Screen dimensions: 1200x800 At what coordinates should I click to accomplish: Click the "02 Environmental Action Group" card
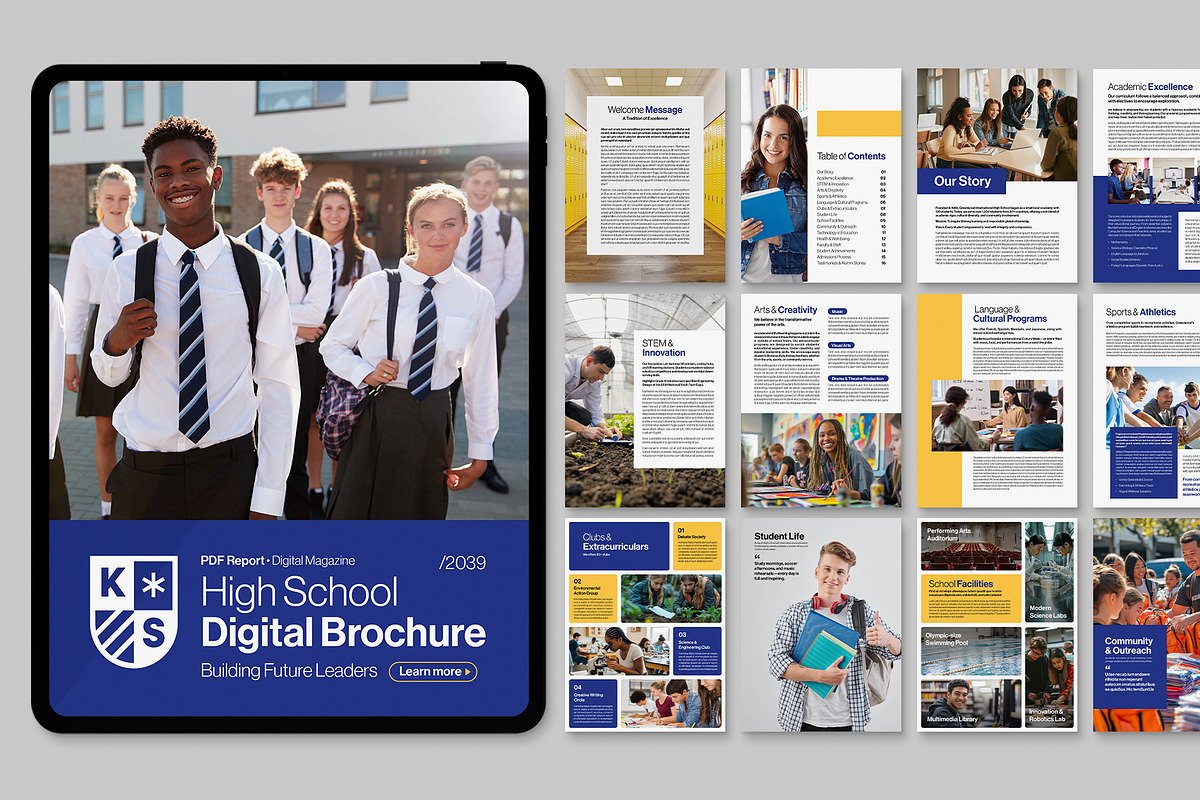click(x=593, y=598)
